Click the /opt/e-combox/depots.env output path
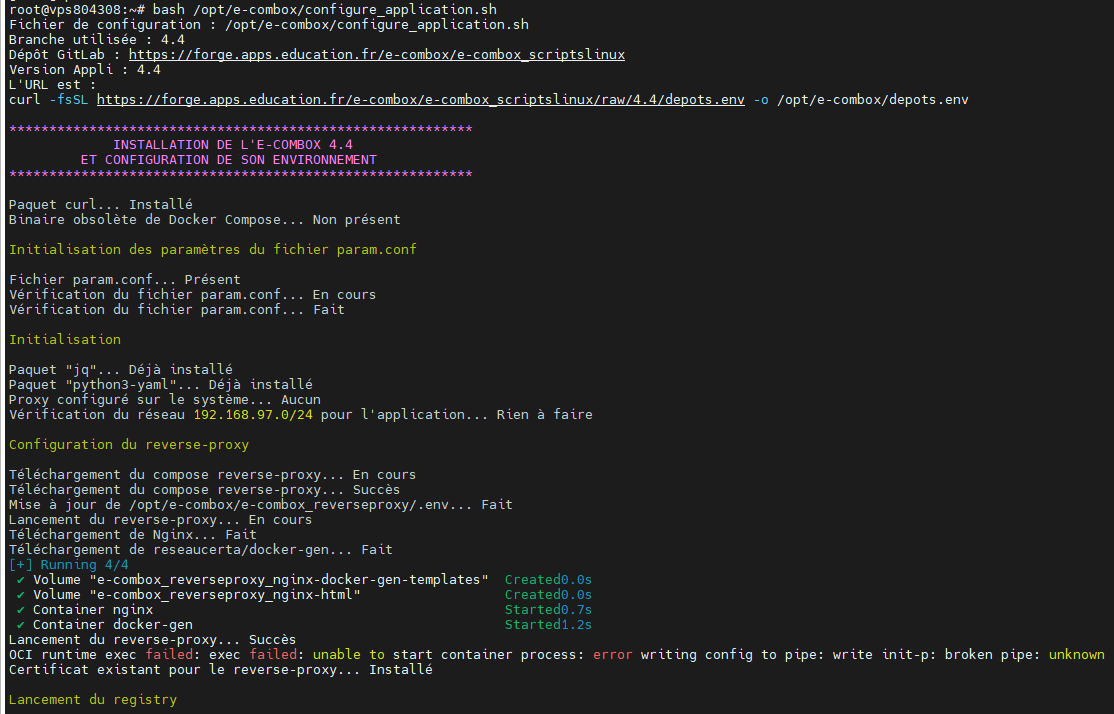 [x=872, y=100]
